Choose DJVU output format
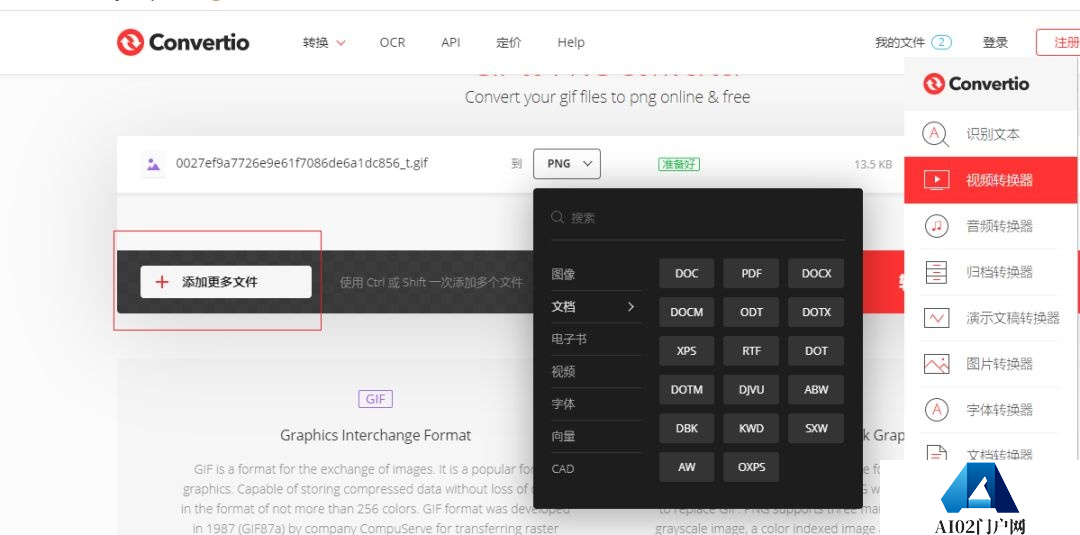 [x=751, y=389]
